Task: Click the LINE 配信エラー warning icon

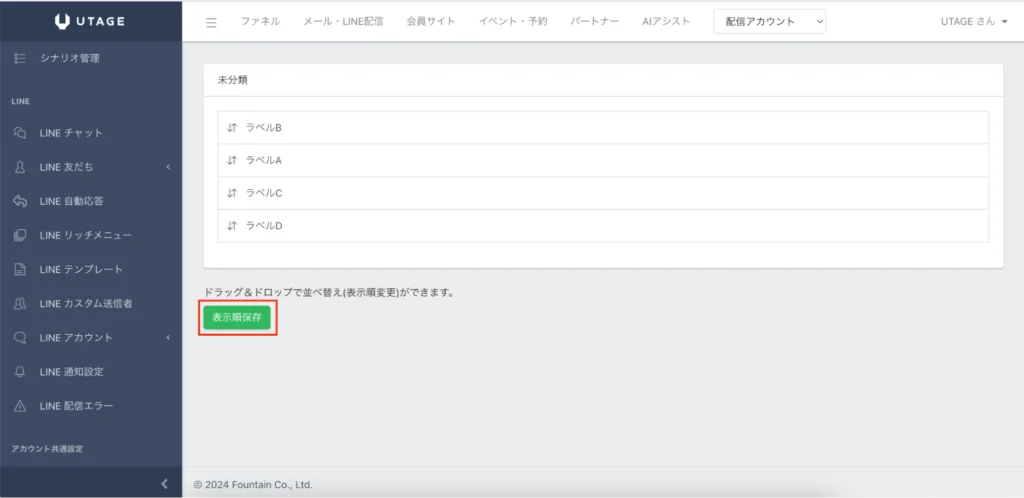Action: pos(20,406)
